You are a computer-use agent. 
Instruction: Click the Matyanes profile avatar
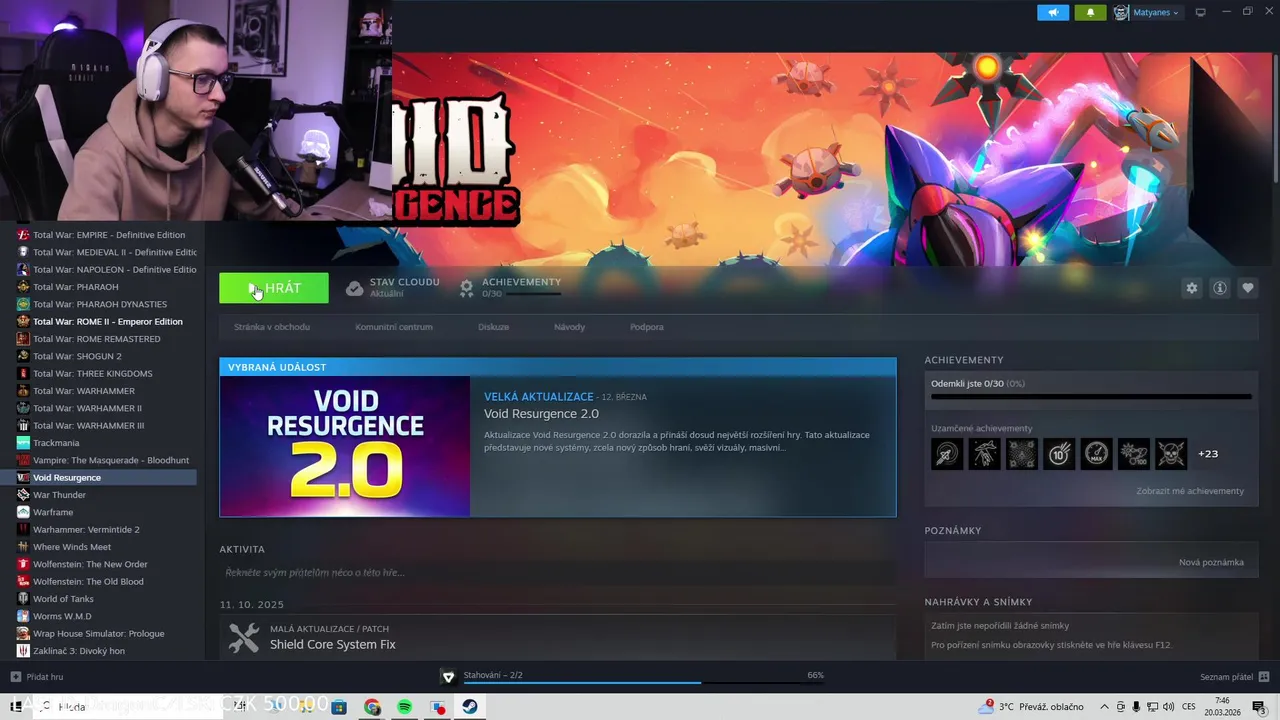coord(1121,13)
